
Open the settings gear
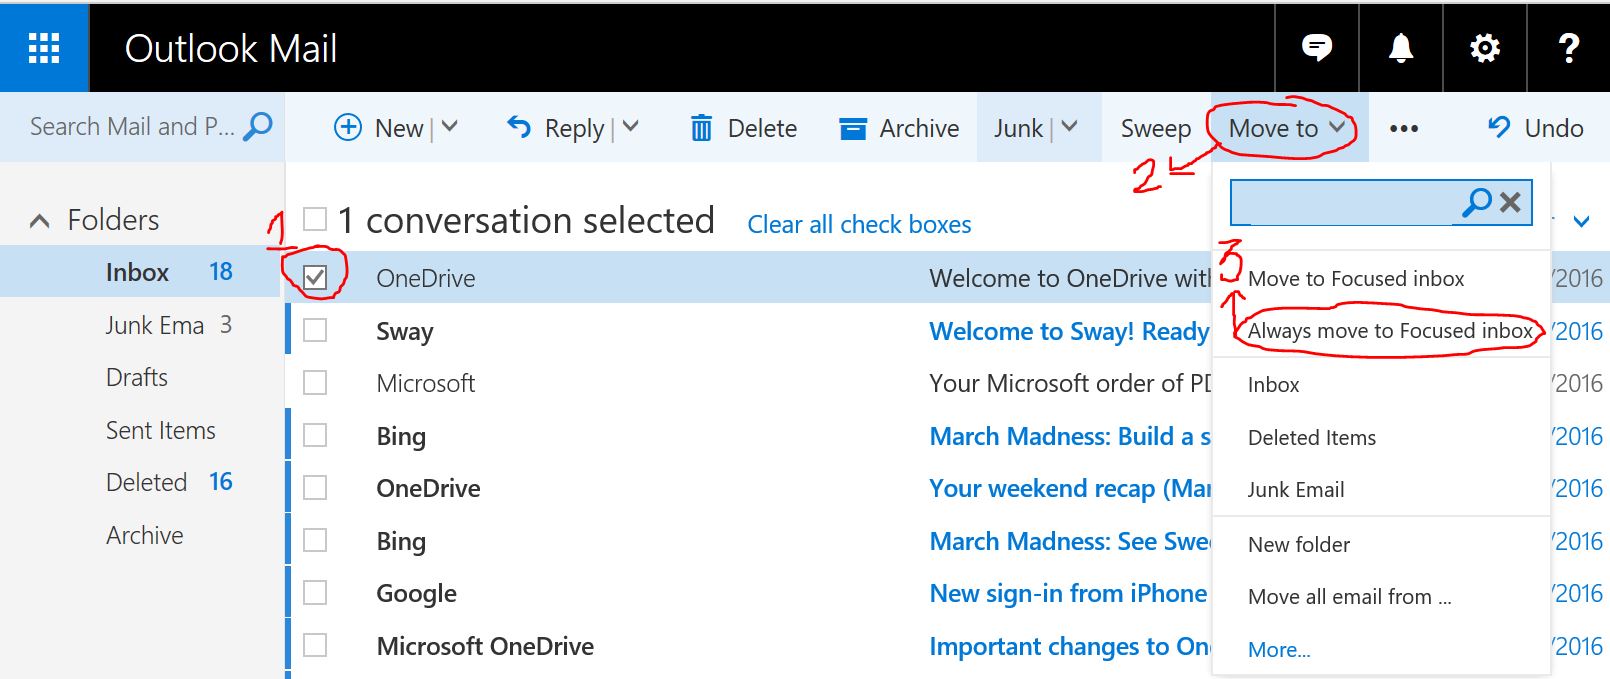(x=1485, y=47)
